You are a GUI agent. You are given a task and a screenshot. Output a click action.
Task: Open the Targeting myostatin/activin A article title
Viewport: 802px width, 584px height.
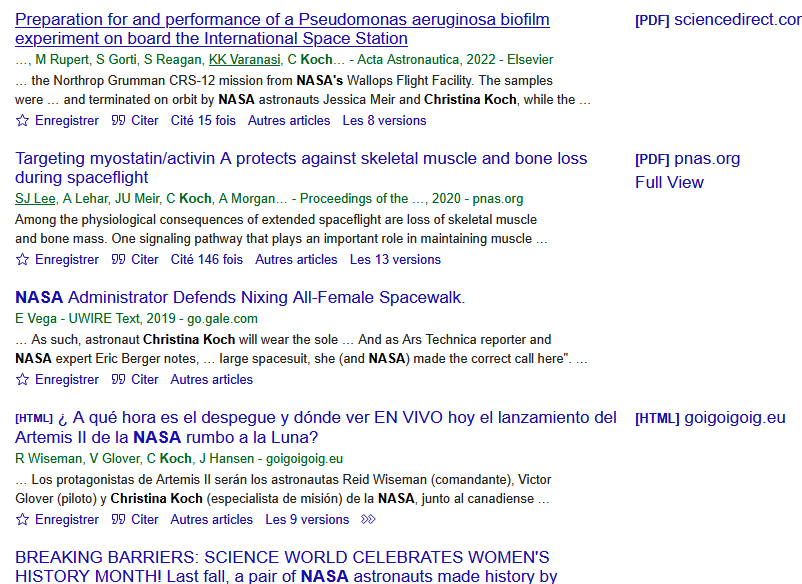[x=301, y=168]
